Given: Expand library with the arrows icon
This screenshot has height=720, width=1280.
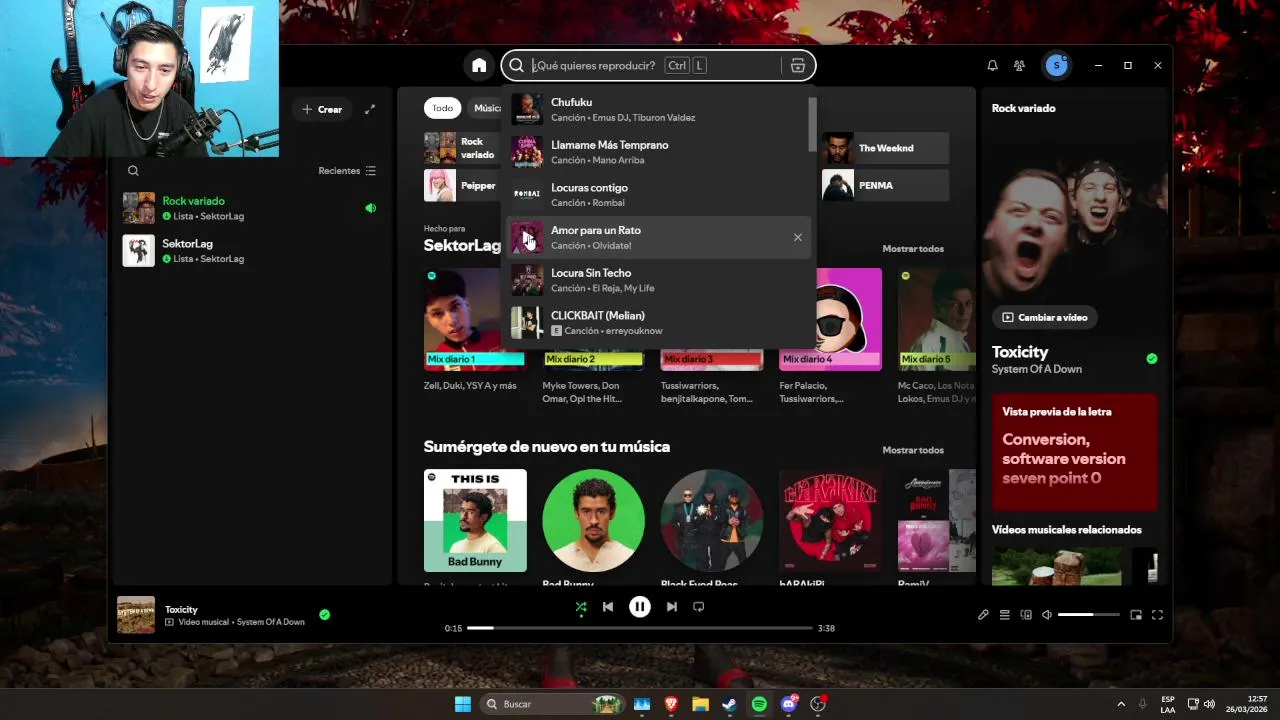Looking at the screenshot, I should click(x=369, y=109).
